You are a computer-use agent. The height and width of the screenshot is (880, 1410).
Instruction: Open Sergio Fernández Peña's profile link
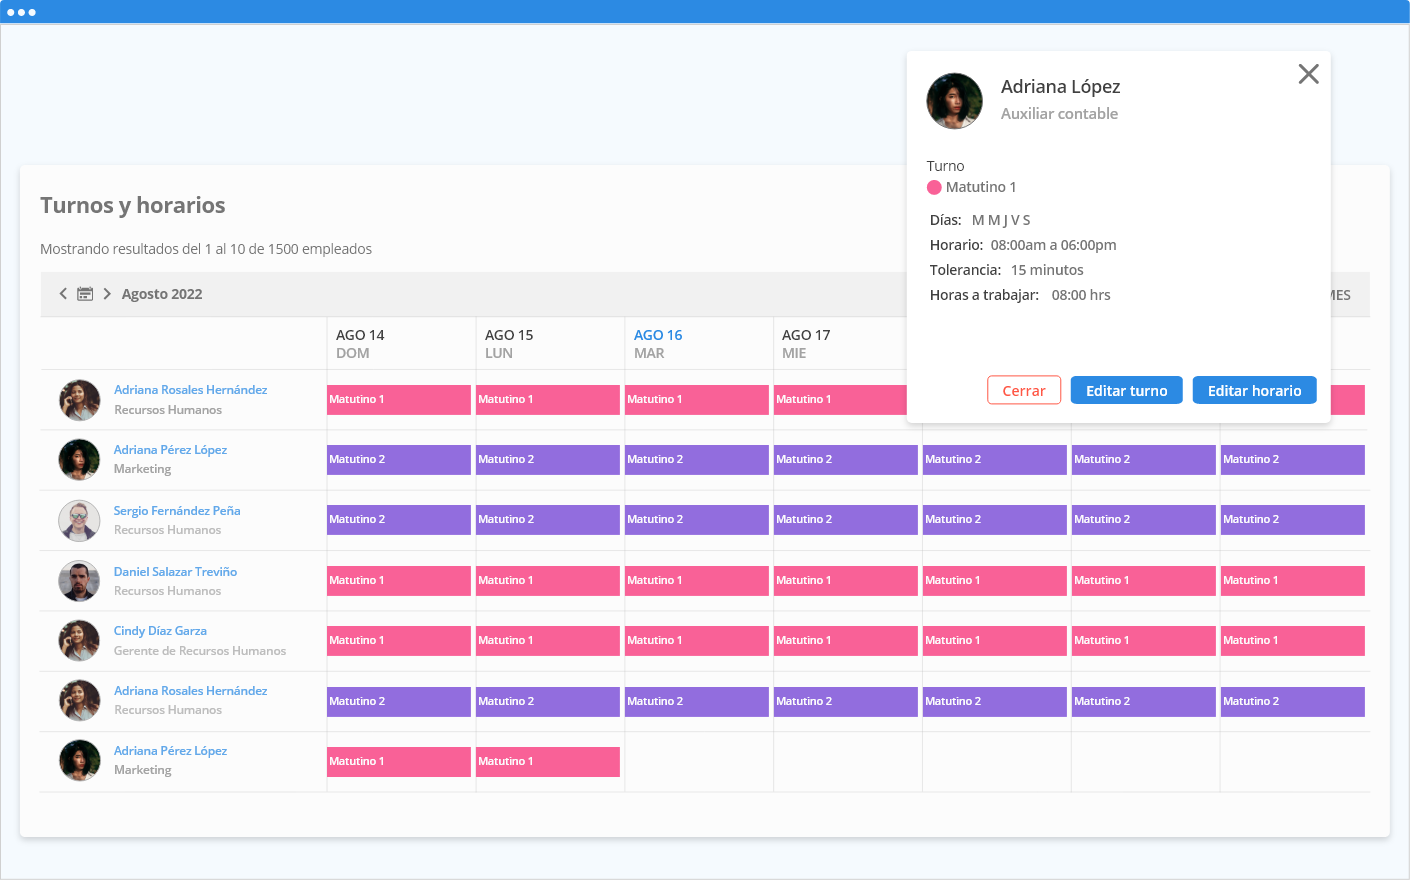(177, 511)
